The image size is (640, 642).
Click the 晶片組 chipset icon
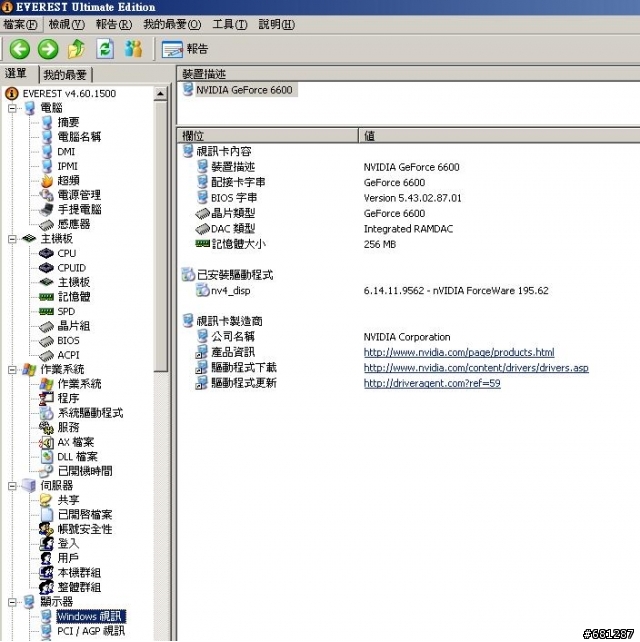coord(47,326)
